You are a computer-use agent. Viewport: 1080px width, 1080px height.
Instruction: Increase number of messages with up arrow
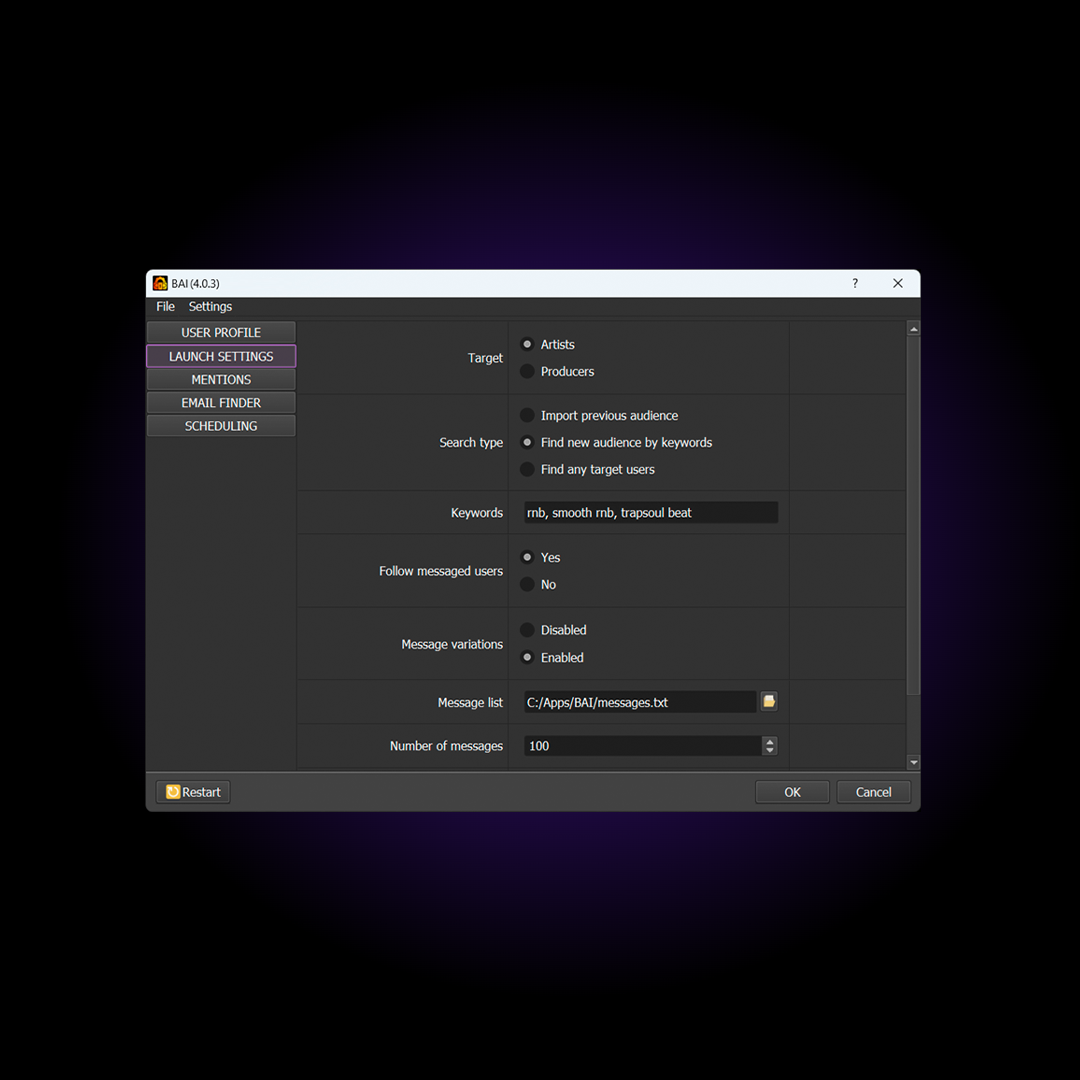pyautogui.click(x=770, y=741)
